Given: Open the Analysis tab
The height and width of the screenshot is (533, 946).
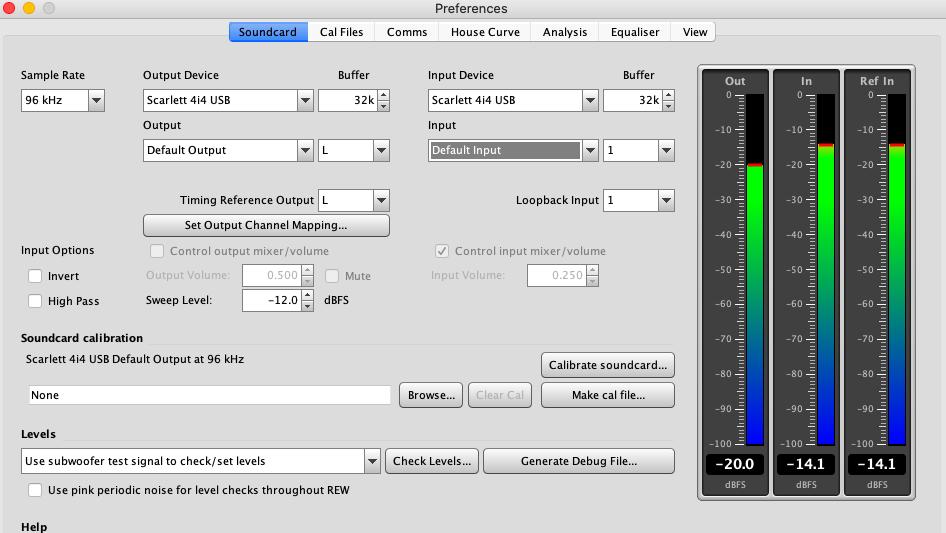Looking at the screenshot, I should tap(565, 32).
